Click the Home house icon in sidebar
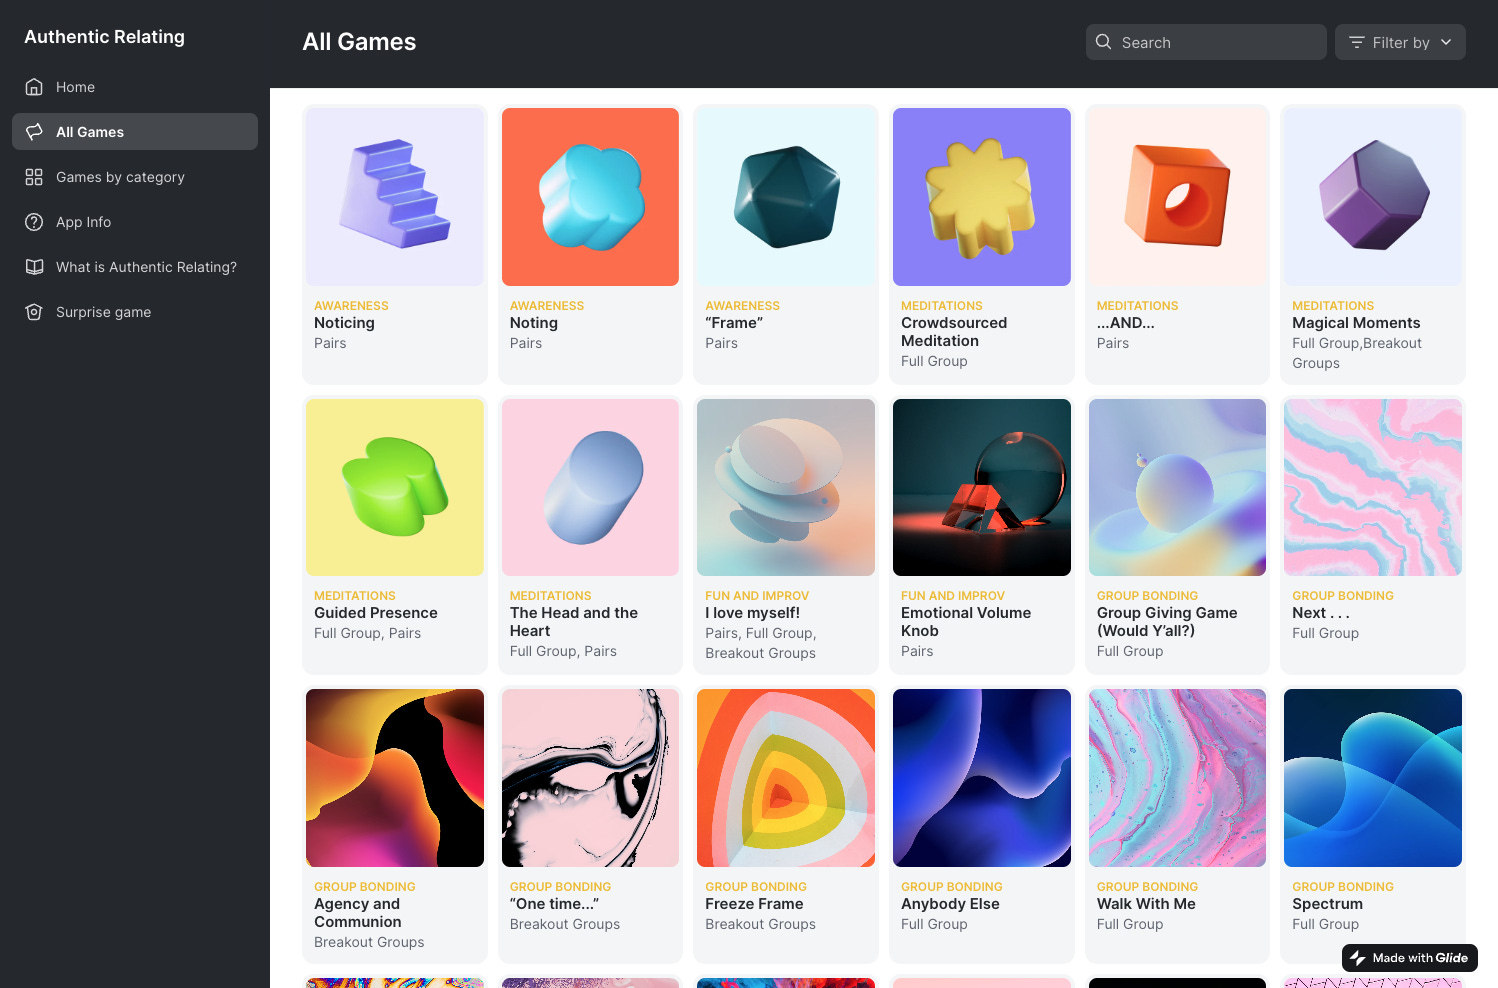The image size is (1498, 988). click(x=34, y=87)
